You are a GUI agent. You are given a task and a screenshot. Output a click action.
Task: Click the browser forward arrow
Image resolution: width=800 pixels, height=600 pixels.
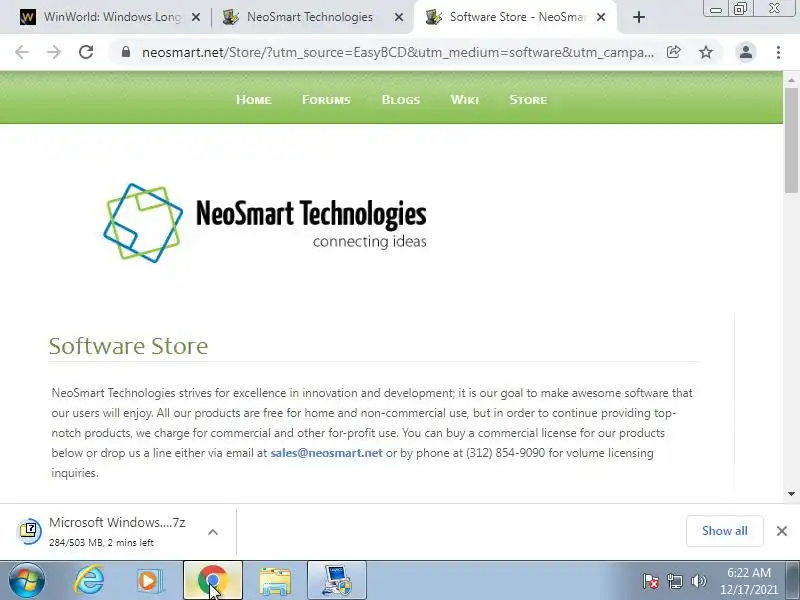pyautogui.click(x=54, y=52)
